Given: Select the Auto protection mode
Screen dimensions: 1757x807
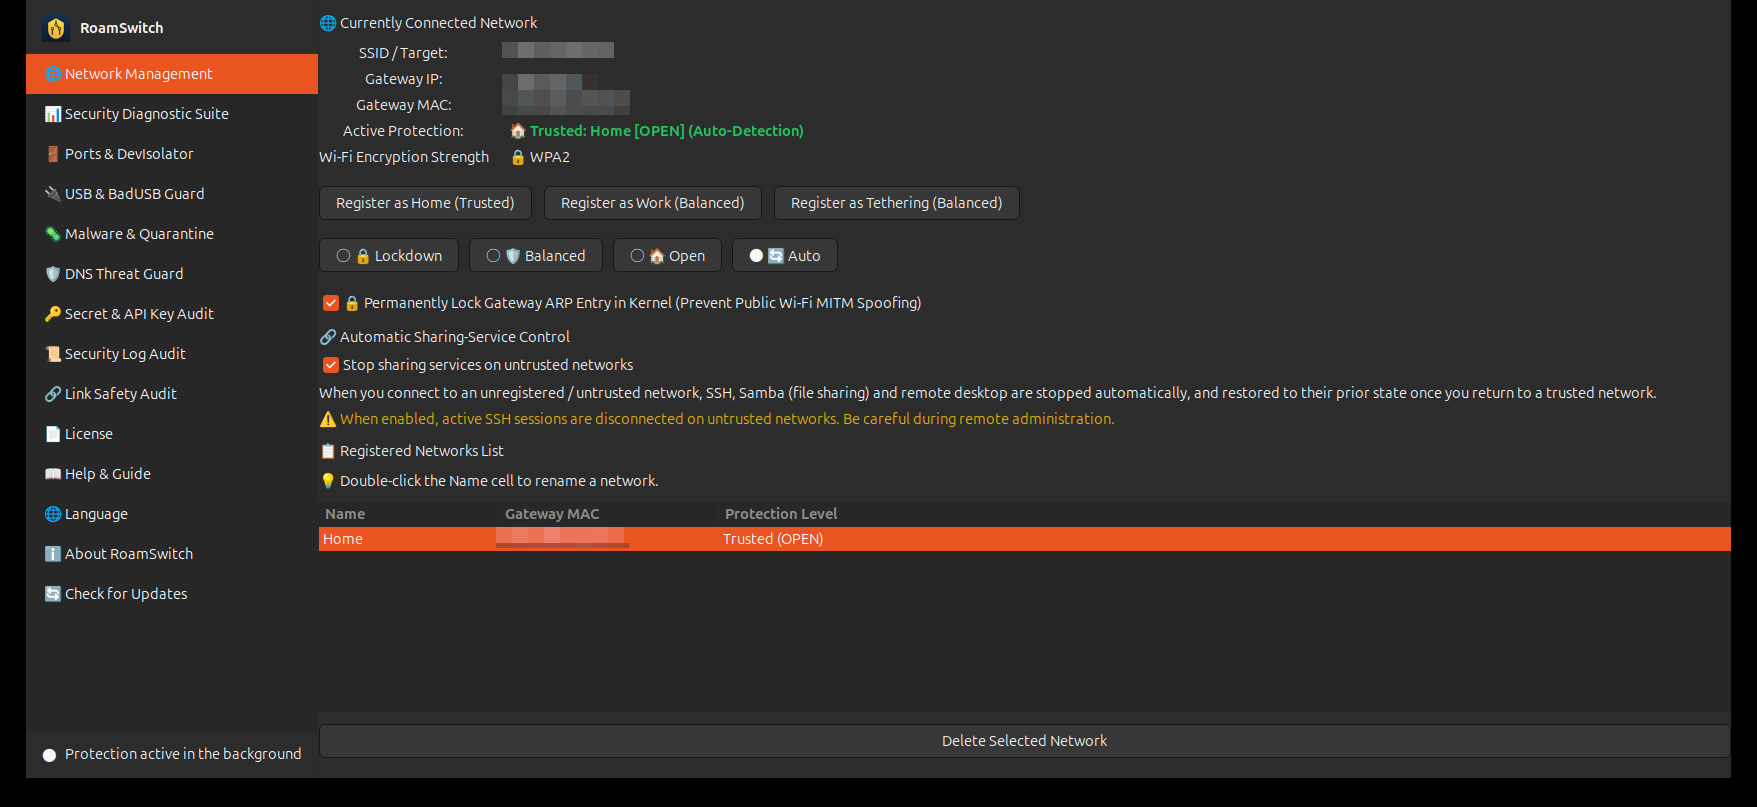Looking at the screenshot, I should [785, 255].
